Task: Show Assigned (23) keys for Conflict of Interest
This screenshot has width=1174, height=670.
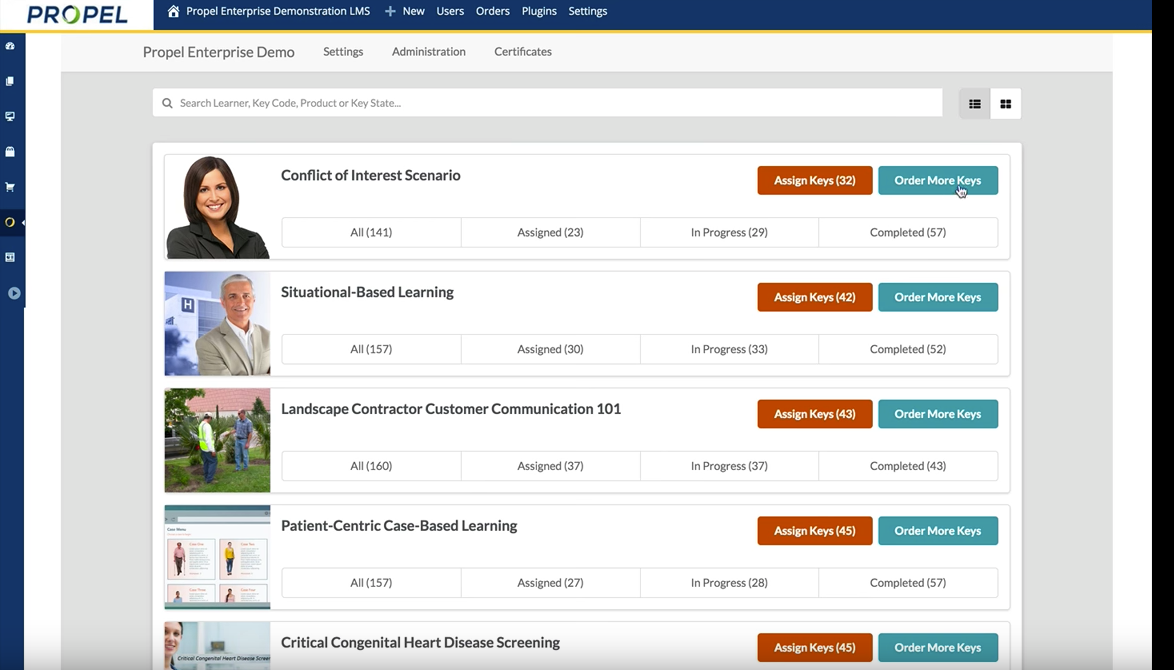Action: point(550,232)
